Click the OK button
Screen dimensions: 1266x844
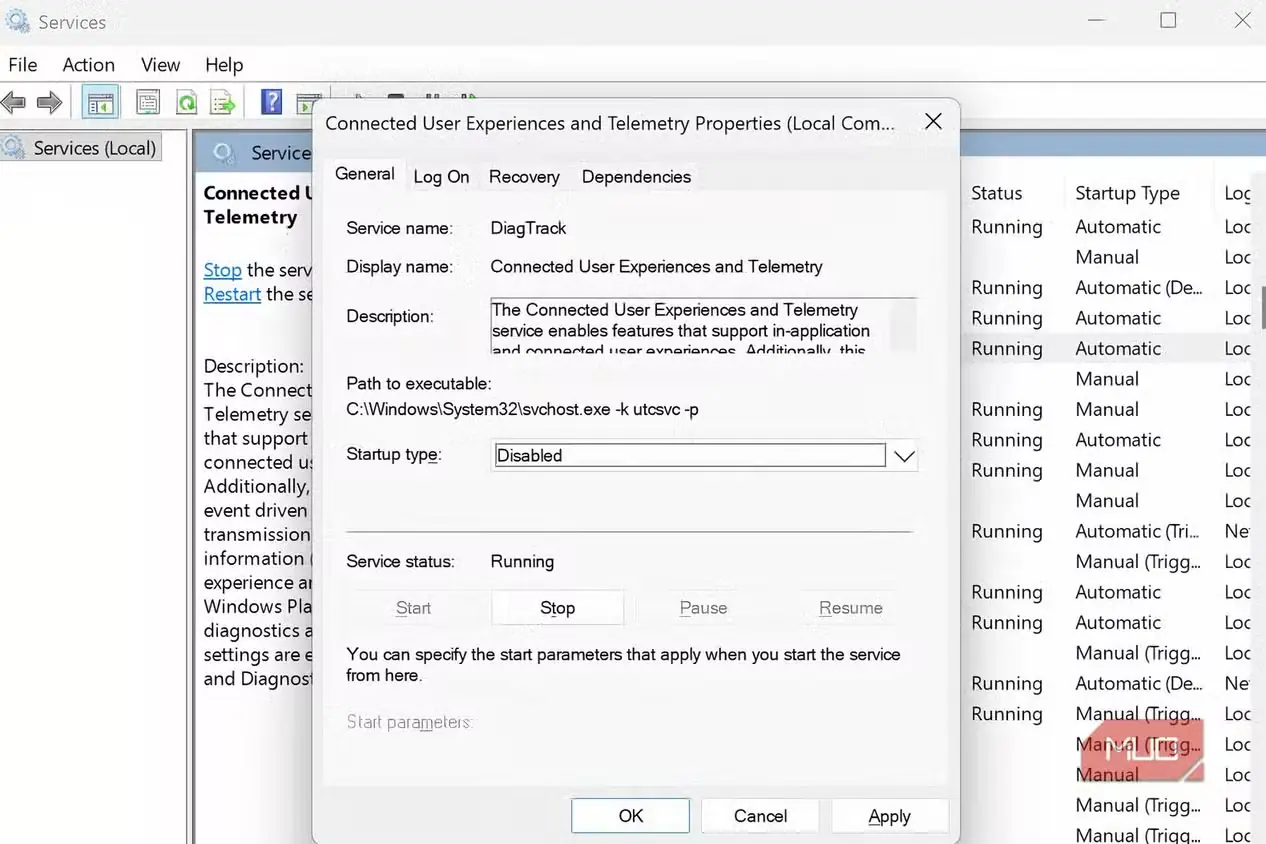pyautogui.click(x=630, y=816)
